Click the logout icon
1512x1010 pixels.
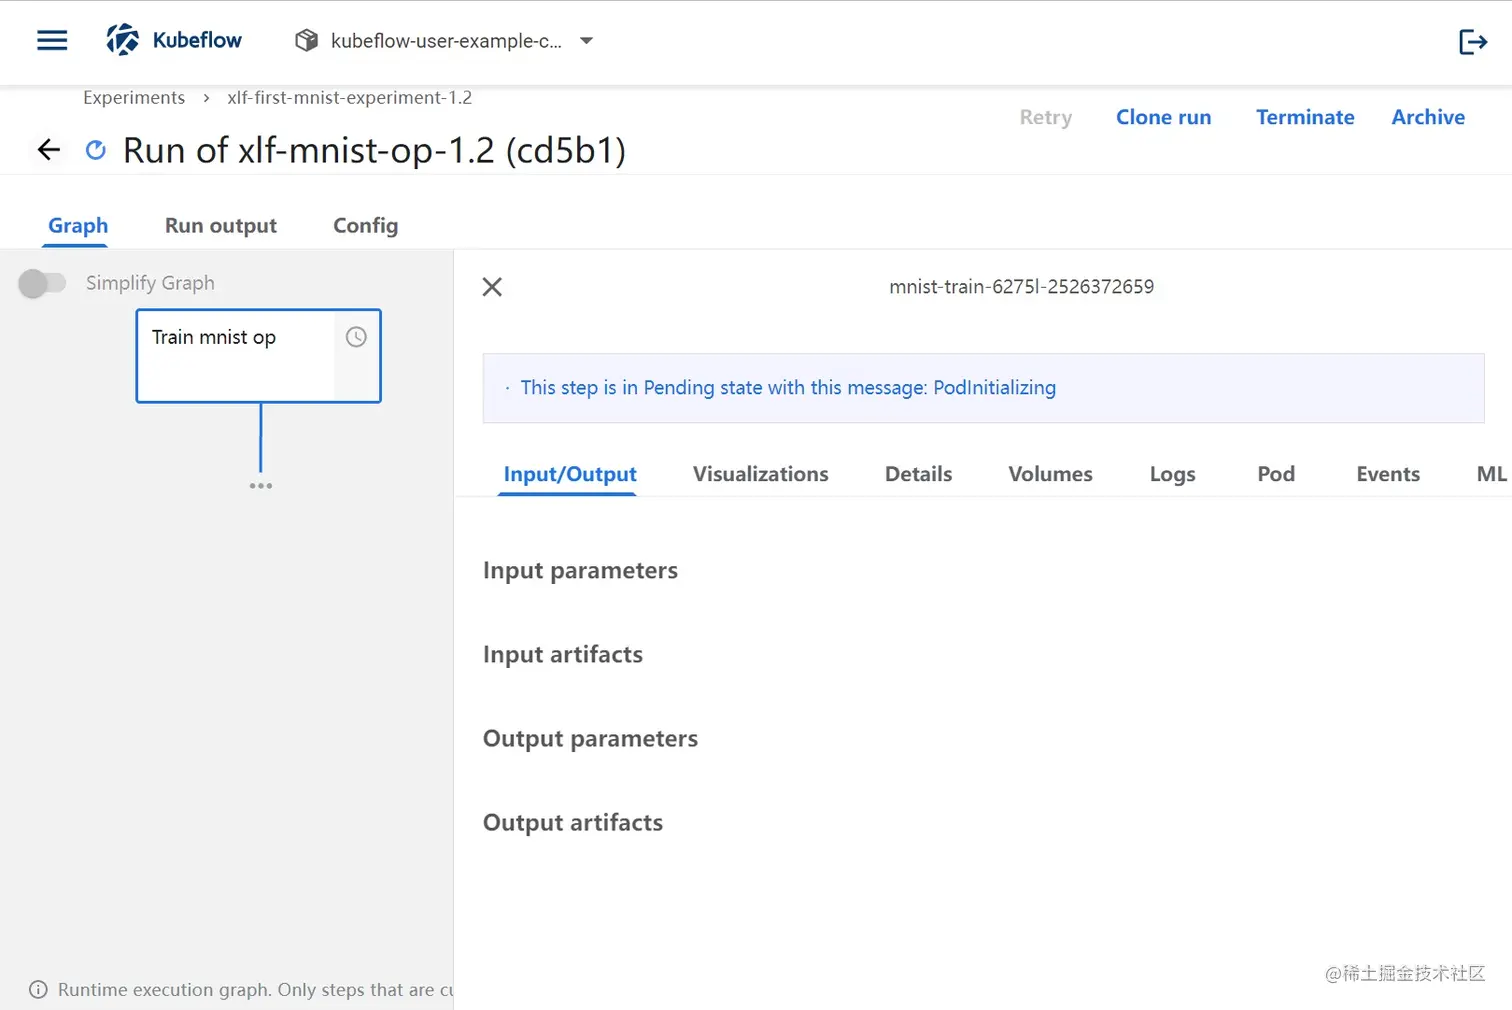point(1472,41)
